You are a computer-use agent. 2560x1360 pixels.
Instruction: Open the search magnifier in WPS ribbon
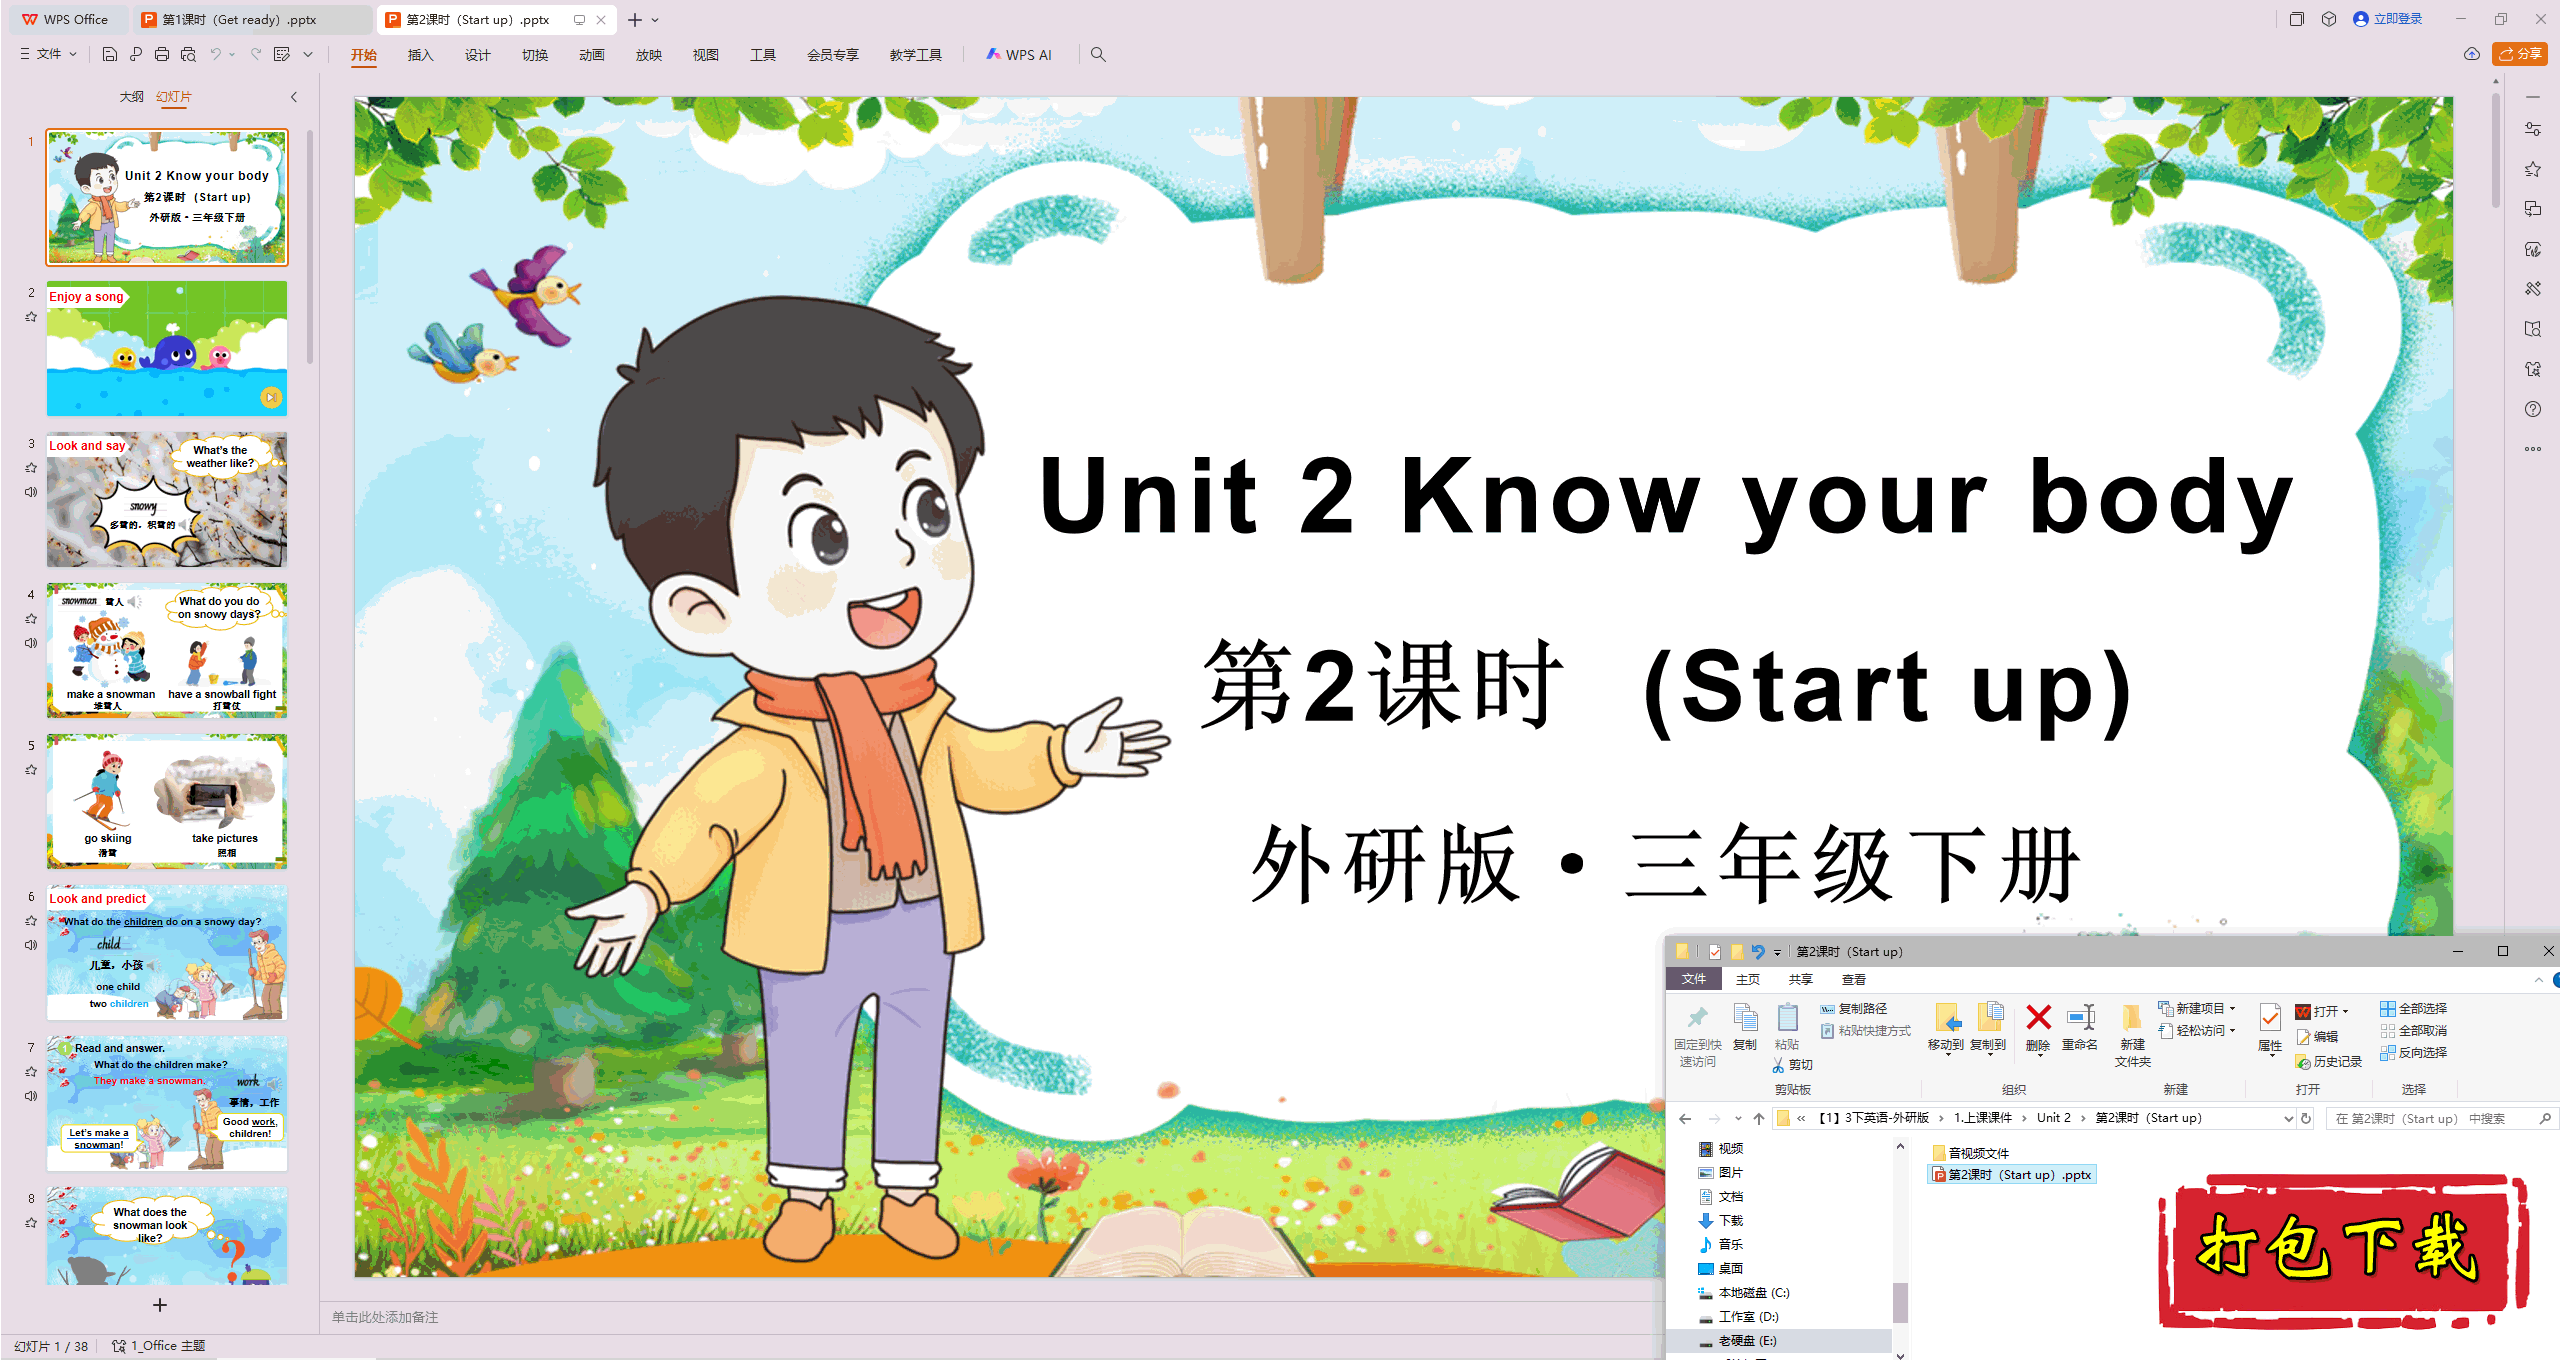(1098, 54)
